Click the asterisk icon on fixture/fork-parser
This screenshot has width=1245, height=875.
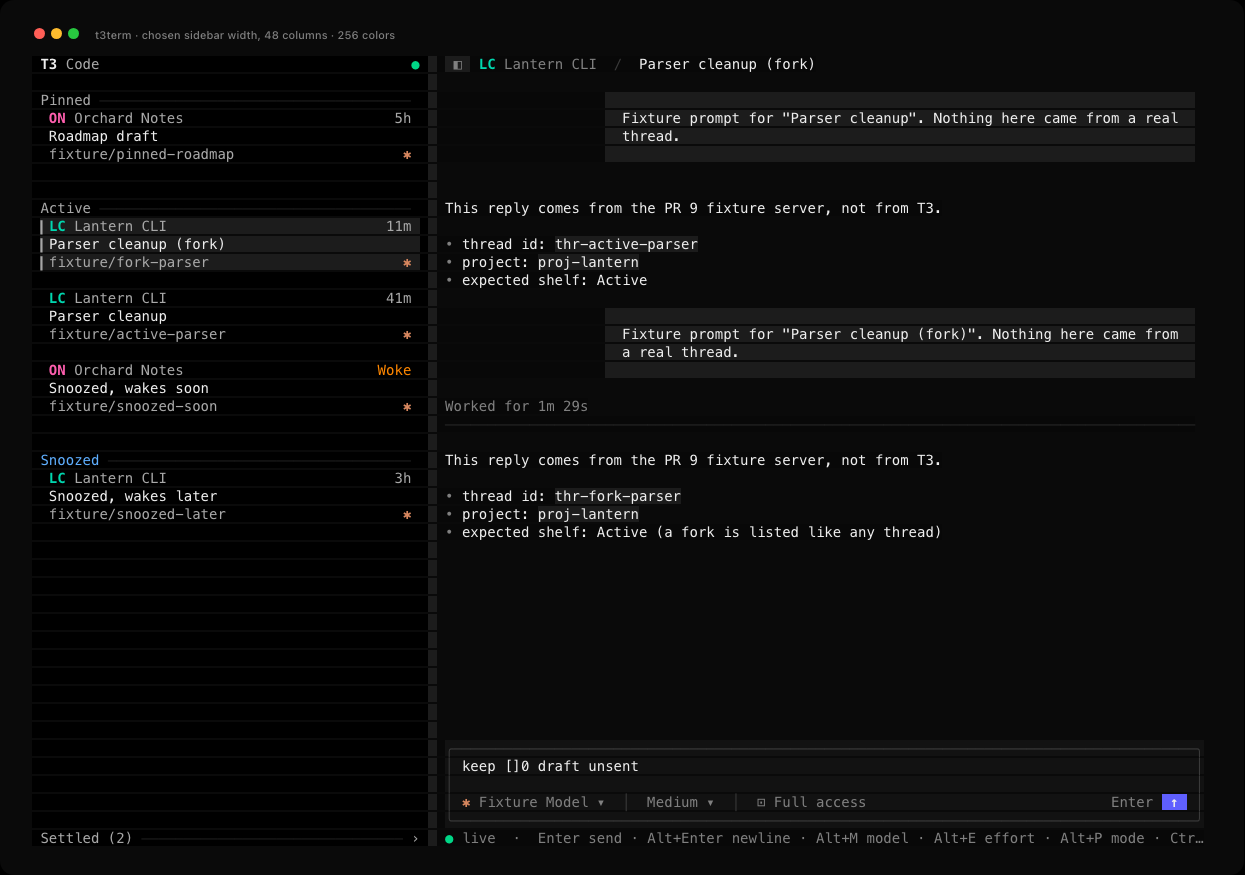pos(407,263)
